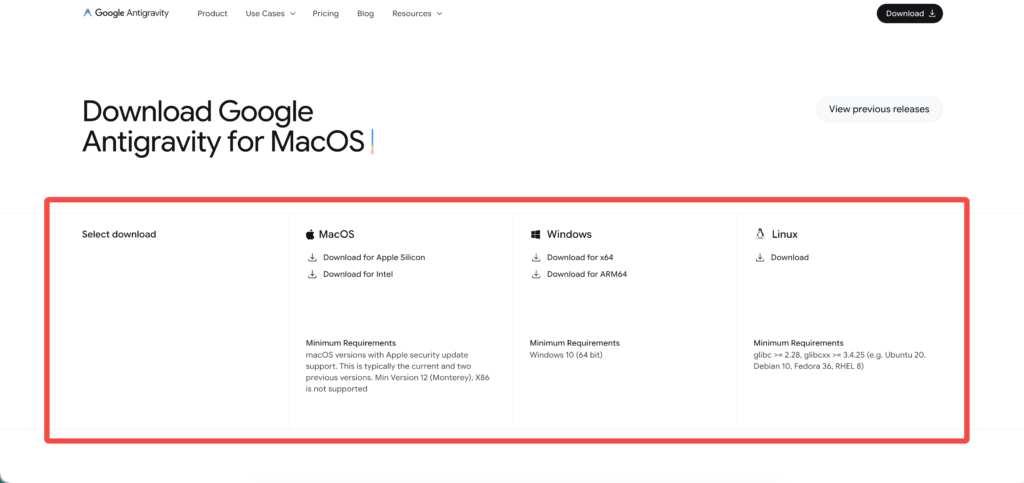
Task: Click the Linux penguin icon
Action: (x=760, y=234)
